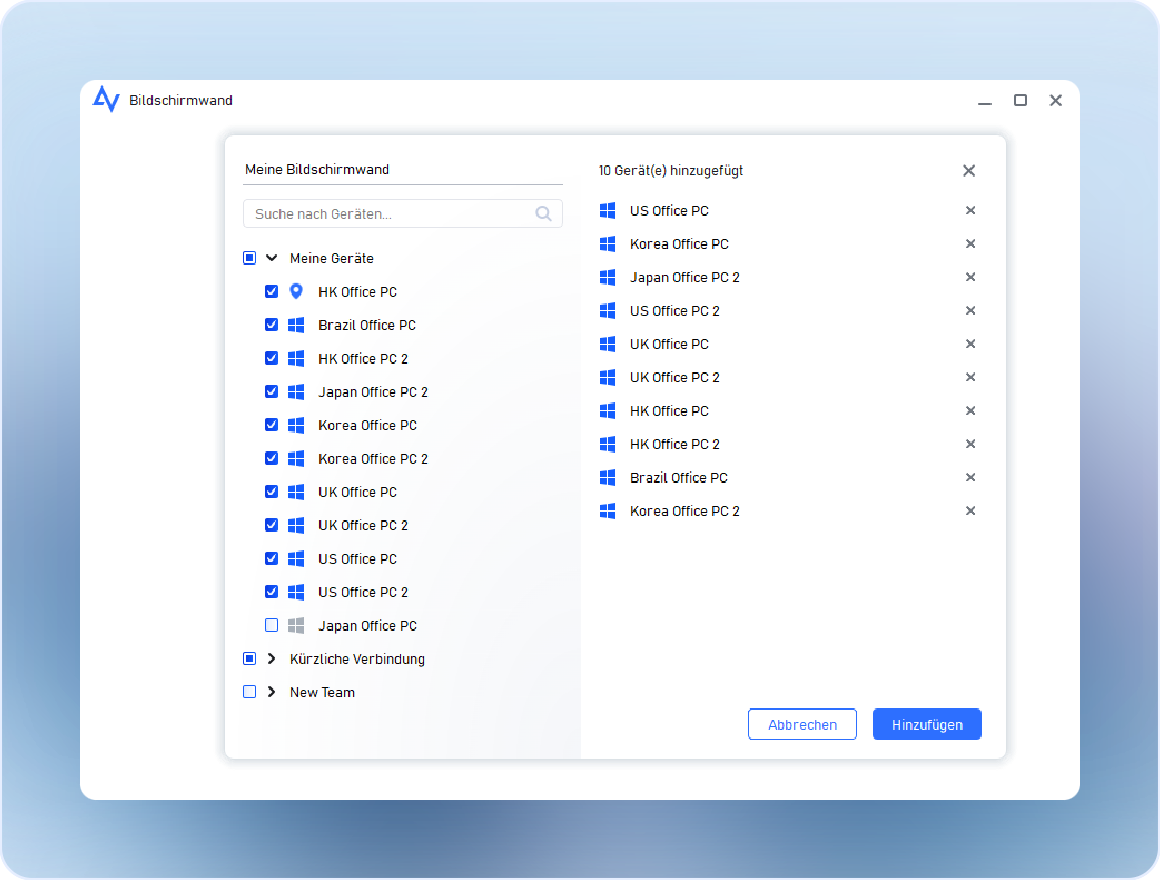Close the device selection dialog
Image resolution: width=1160 pixels, height=880 pixels.
pyautogui.click(x=968, y=171)
